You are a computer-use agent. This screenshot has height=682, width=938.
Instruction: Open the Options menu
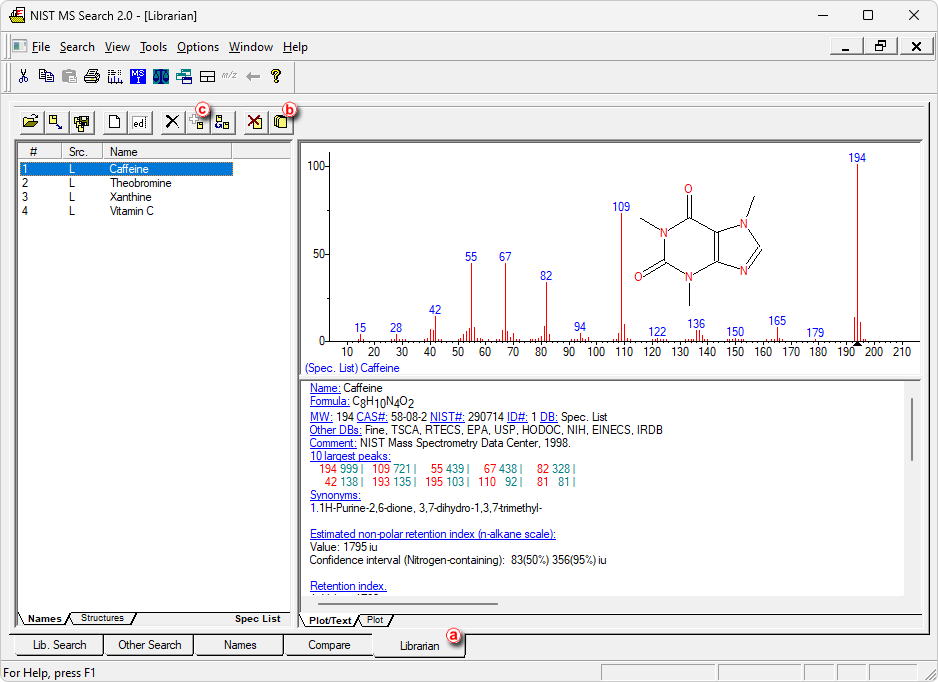click(x=198, y=47)
